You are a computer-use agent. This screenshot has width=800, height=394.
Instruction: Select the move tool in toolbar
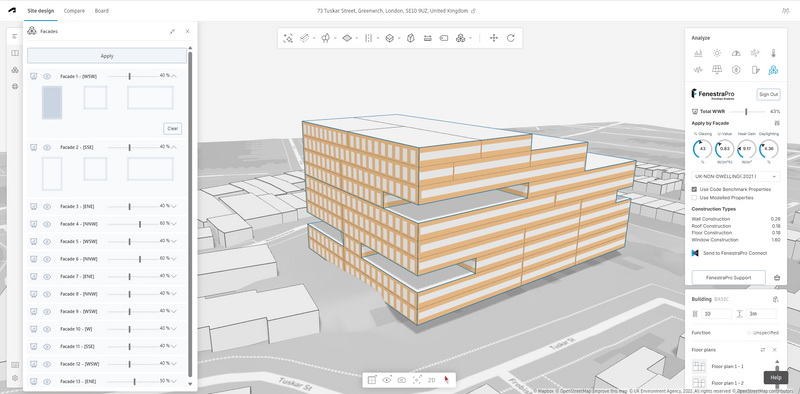click(493, 38)
